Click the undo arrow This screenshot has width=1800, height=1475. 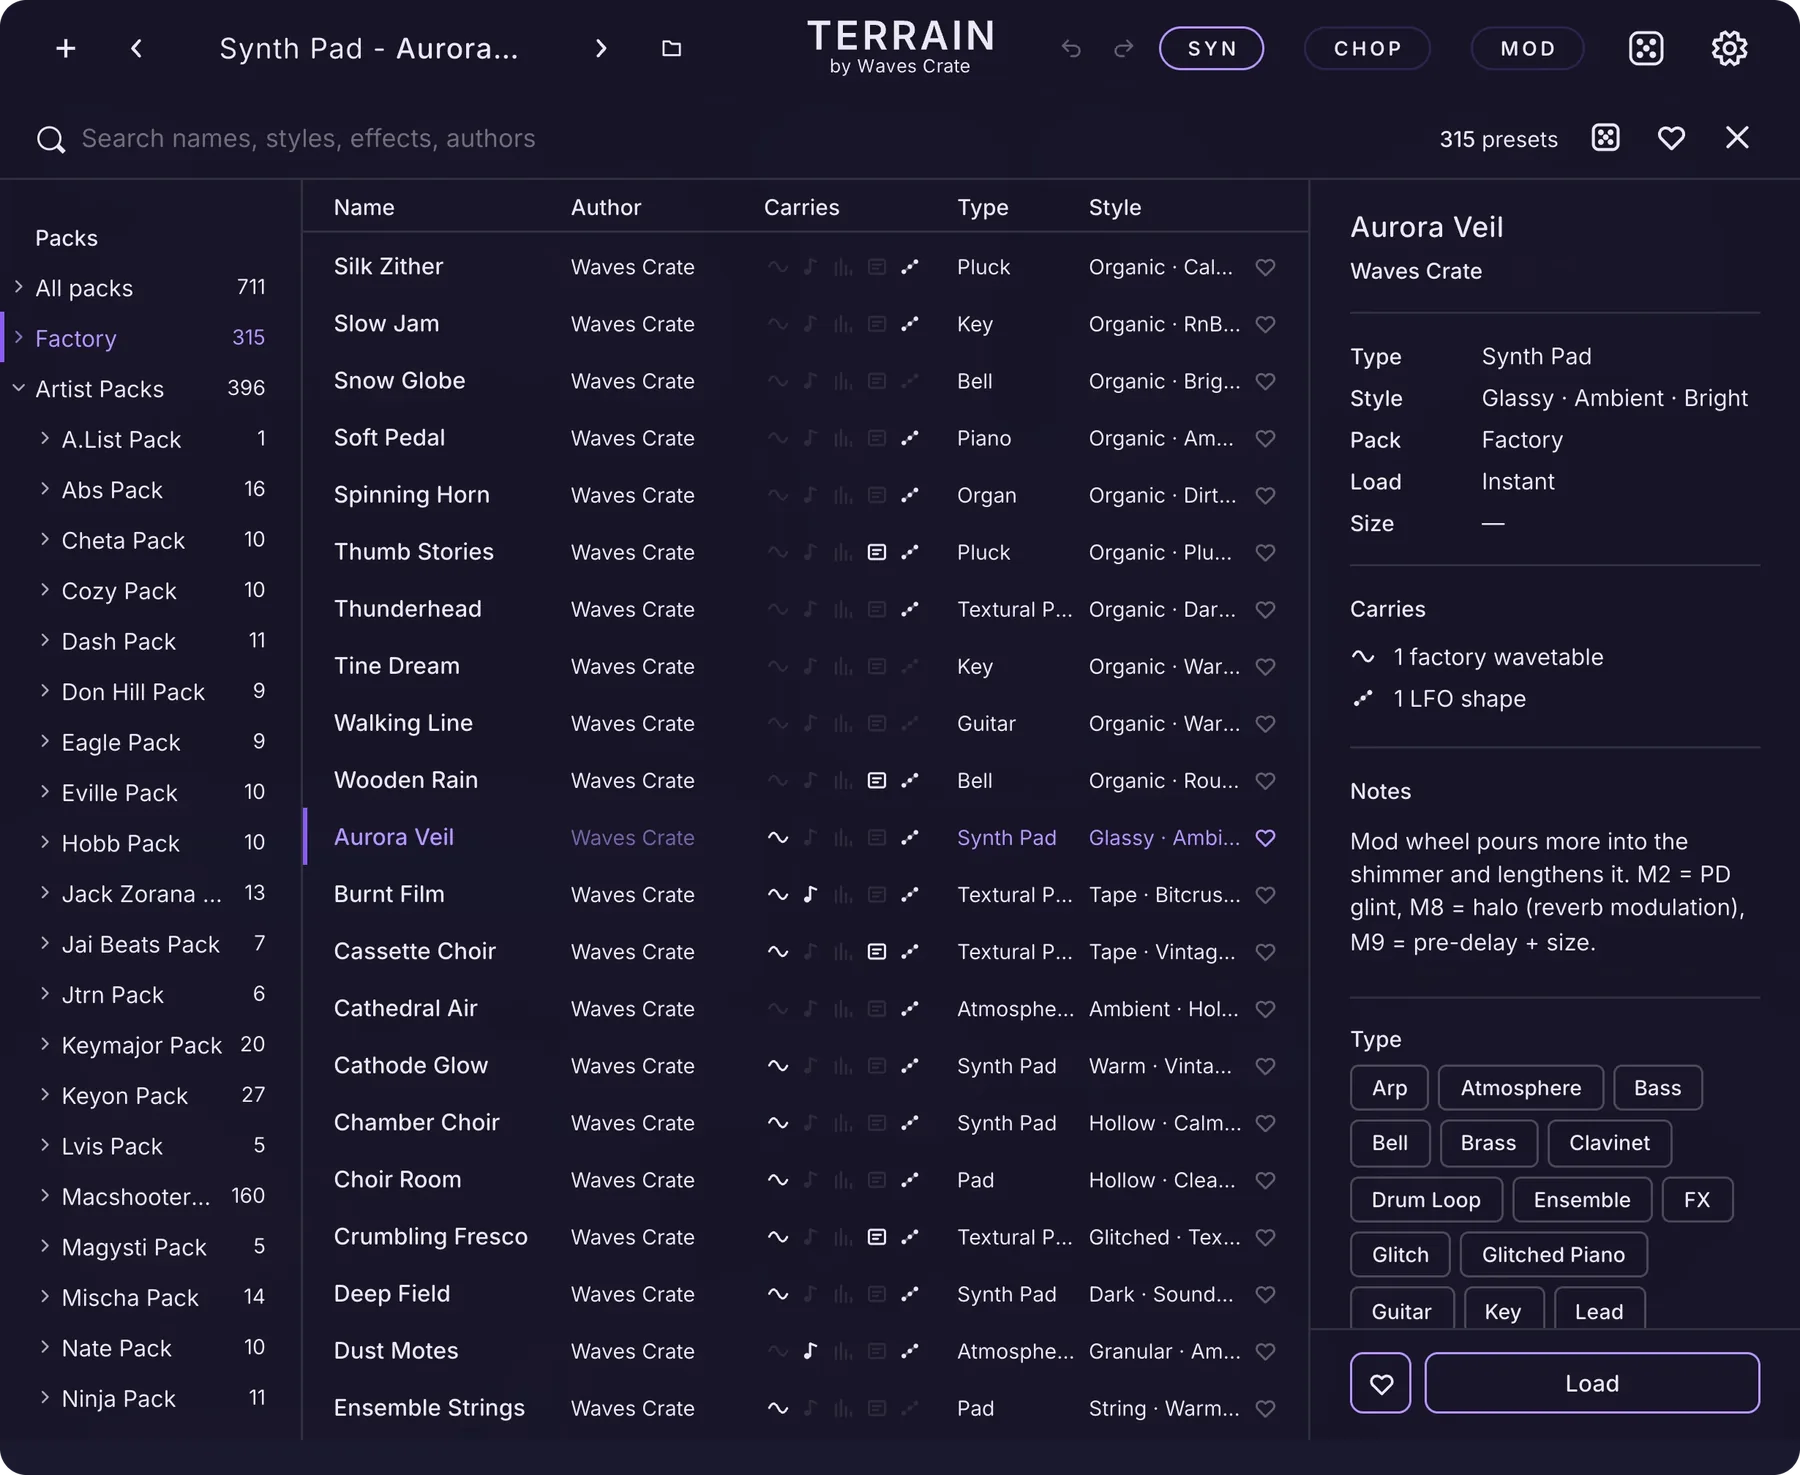tap(1071, 48)
